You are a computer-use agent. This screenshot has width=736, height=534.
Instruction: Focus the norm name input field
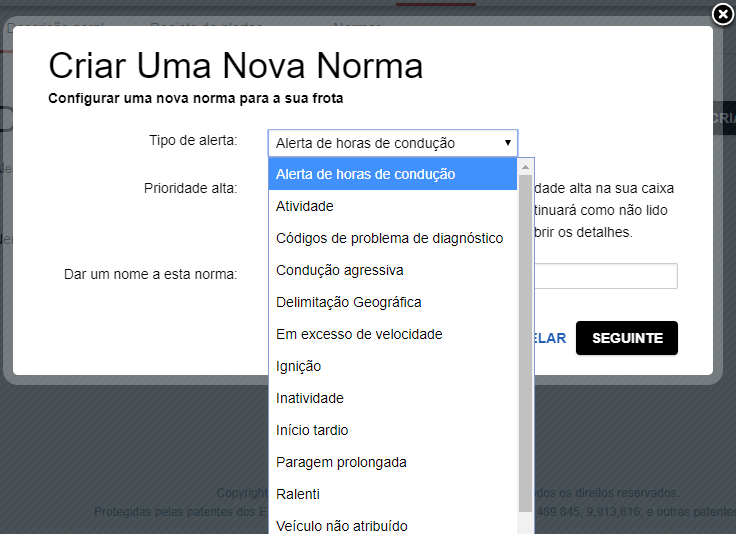[x=606, y=276]
